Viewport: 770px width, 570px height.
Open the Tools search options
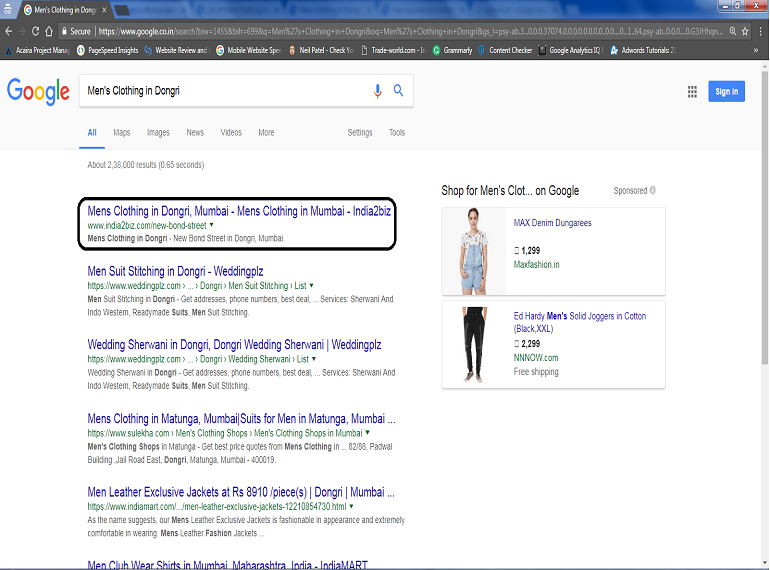coord(397,133)
